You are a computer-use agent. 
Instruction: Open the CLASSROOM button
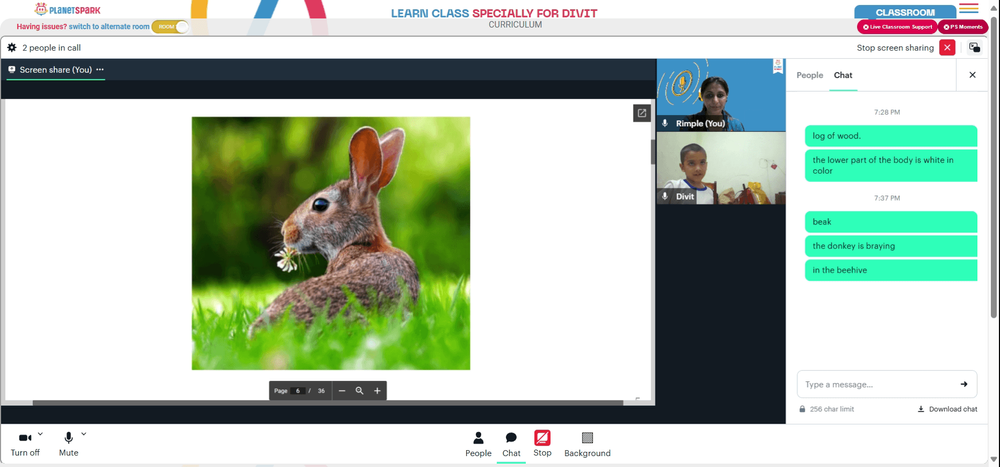[905, 12]
